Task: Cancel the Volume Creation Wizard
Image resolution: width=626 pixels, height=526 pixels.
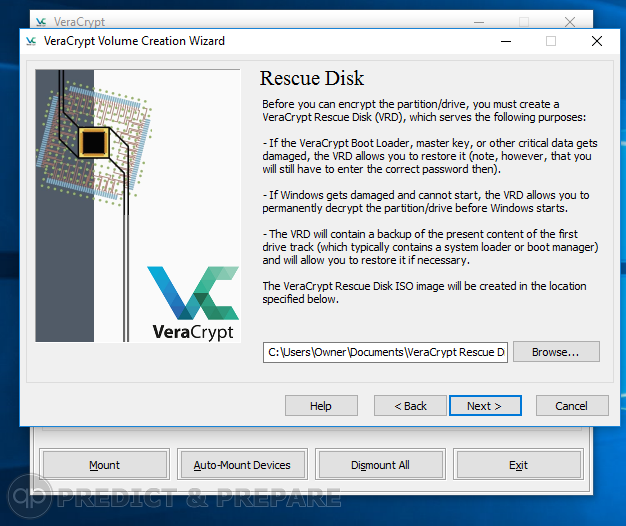Action: (572, 405)
